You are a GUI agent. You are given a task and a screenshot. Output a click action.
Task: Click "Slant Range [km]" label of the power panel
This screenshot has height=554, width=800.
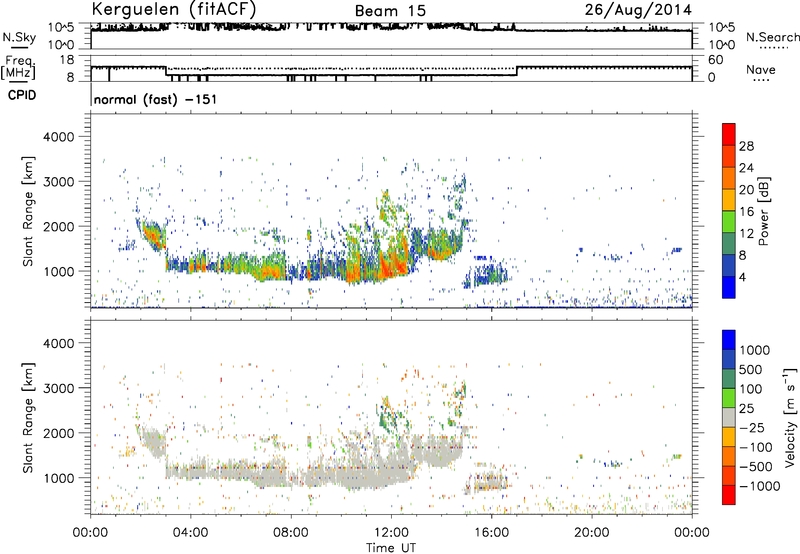coord(28,211)
